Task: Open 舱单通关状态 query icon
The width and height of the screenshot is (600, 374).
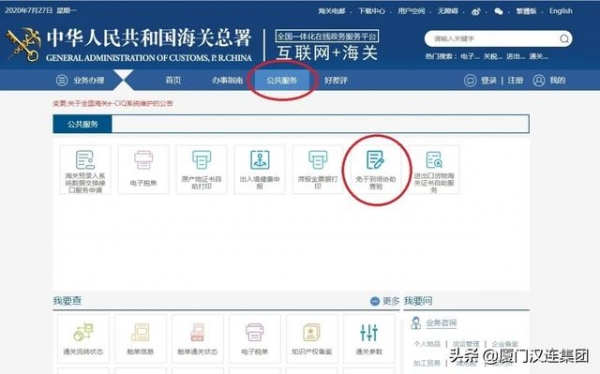Action: pyautogui.click(x=197, y=332)
